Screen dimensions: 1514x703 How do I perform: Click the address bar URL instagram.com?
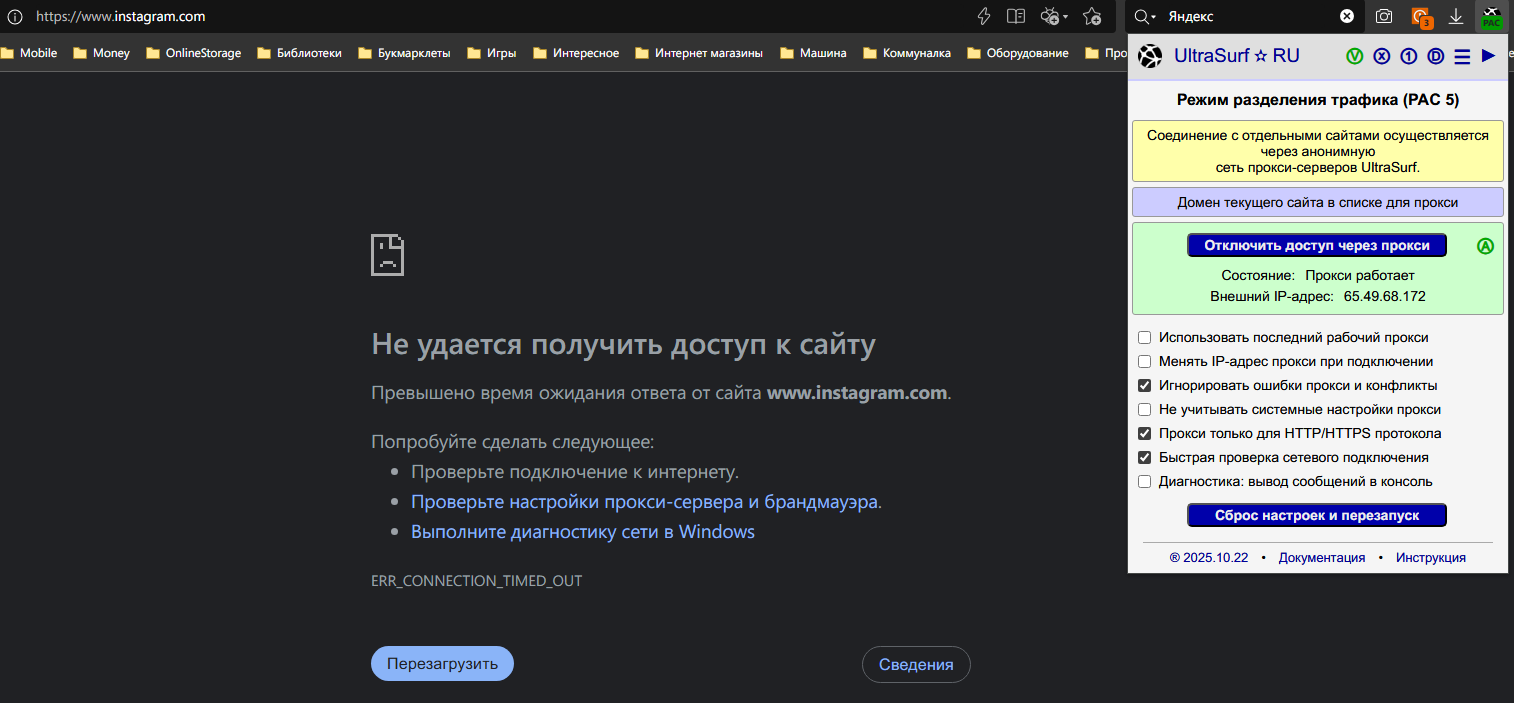(x=121, y=17)
